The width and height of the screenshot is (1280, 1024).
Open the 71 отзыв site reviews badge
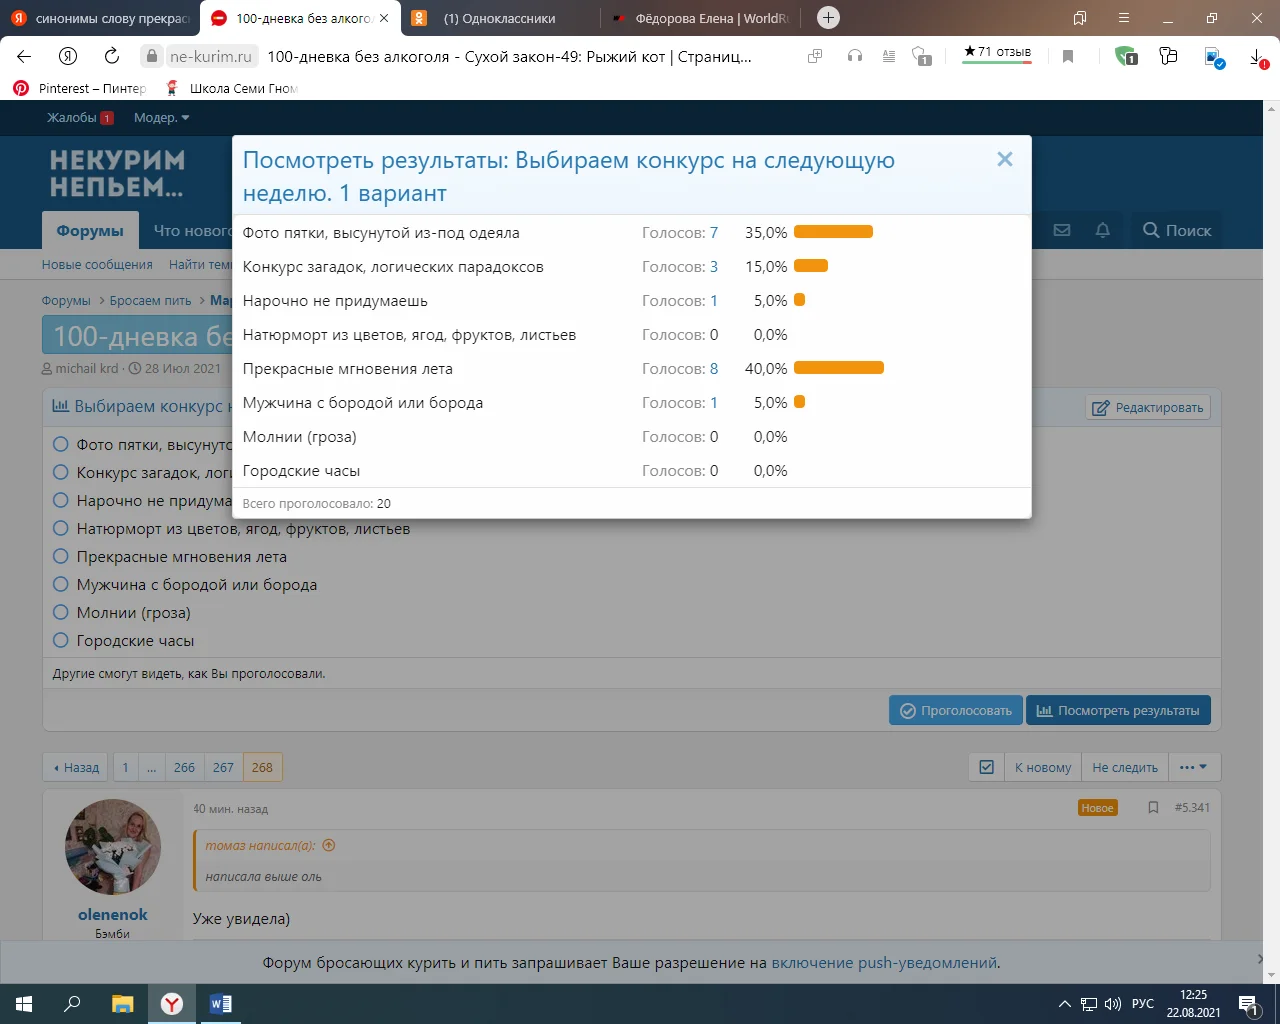tap(997, 54)
